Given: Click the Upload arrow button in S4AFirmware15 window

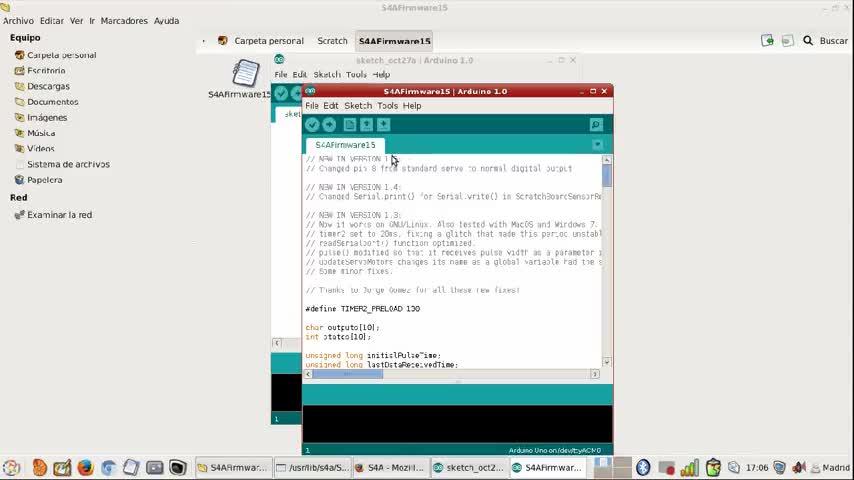Looking at the screenshot, I should pos(330,125).
